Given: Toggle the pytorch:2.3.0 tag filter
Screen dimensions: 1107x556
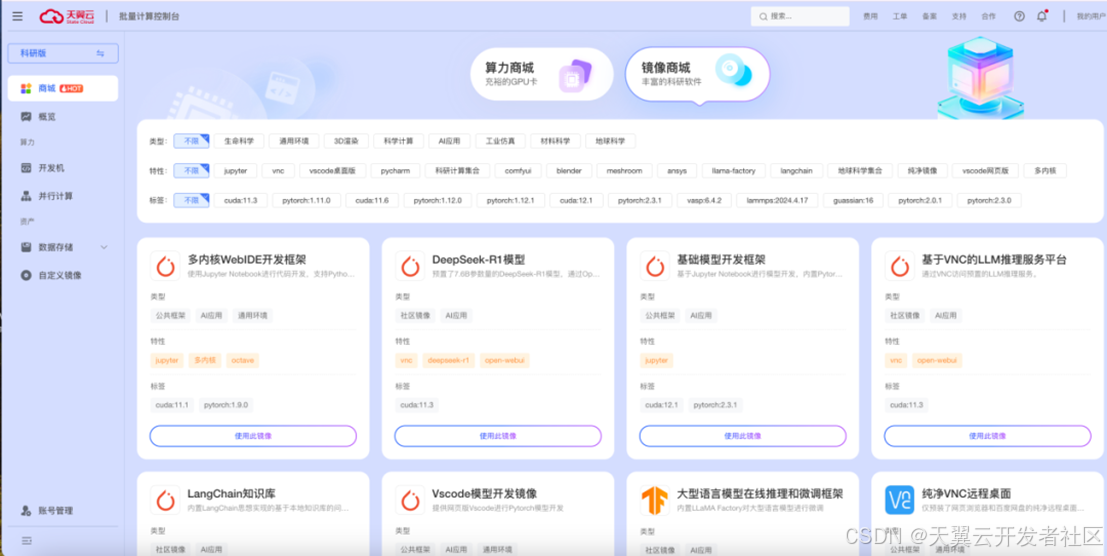Looking at the screenshot, I should [x=988, y=200].
